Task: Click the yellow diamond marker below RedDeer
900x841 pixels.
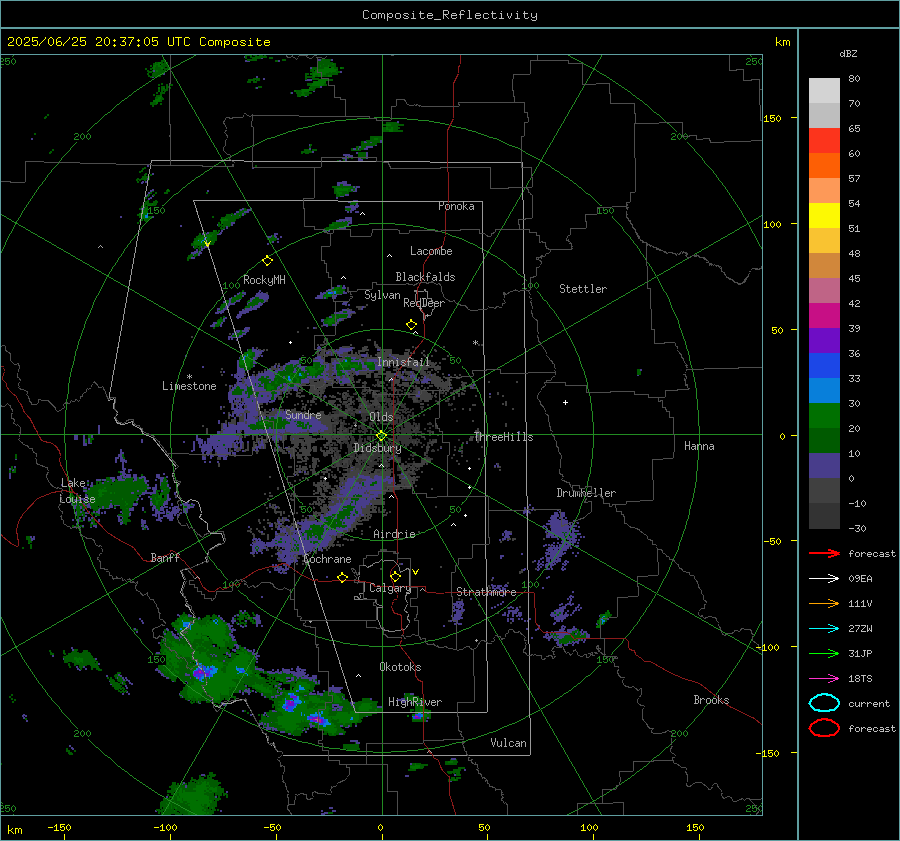Action: click(411, 325)
